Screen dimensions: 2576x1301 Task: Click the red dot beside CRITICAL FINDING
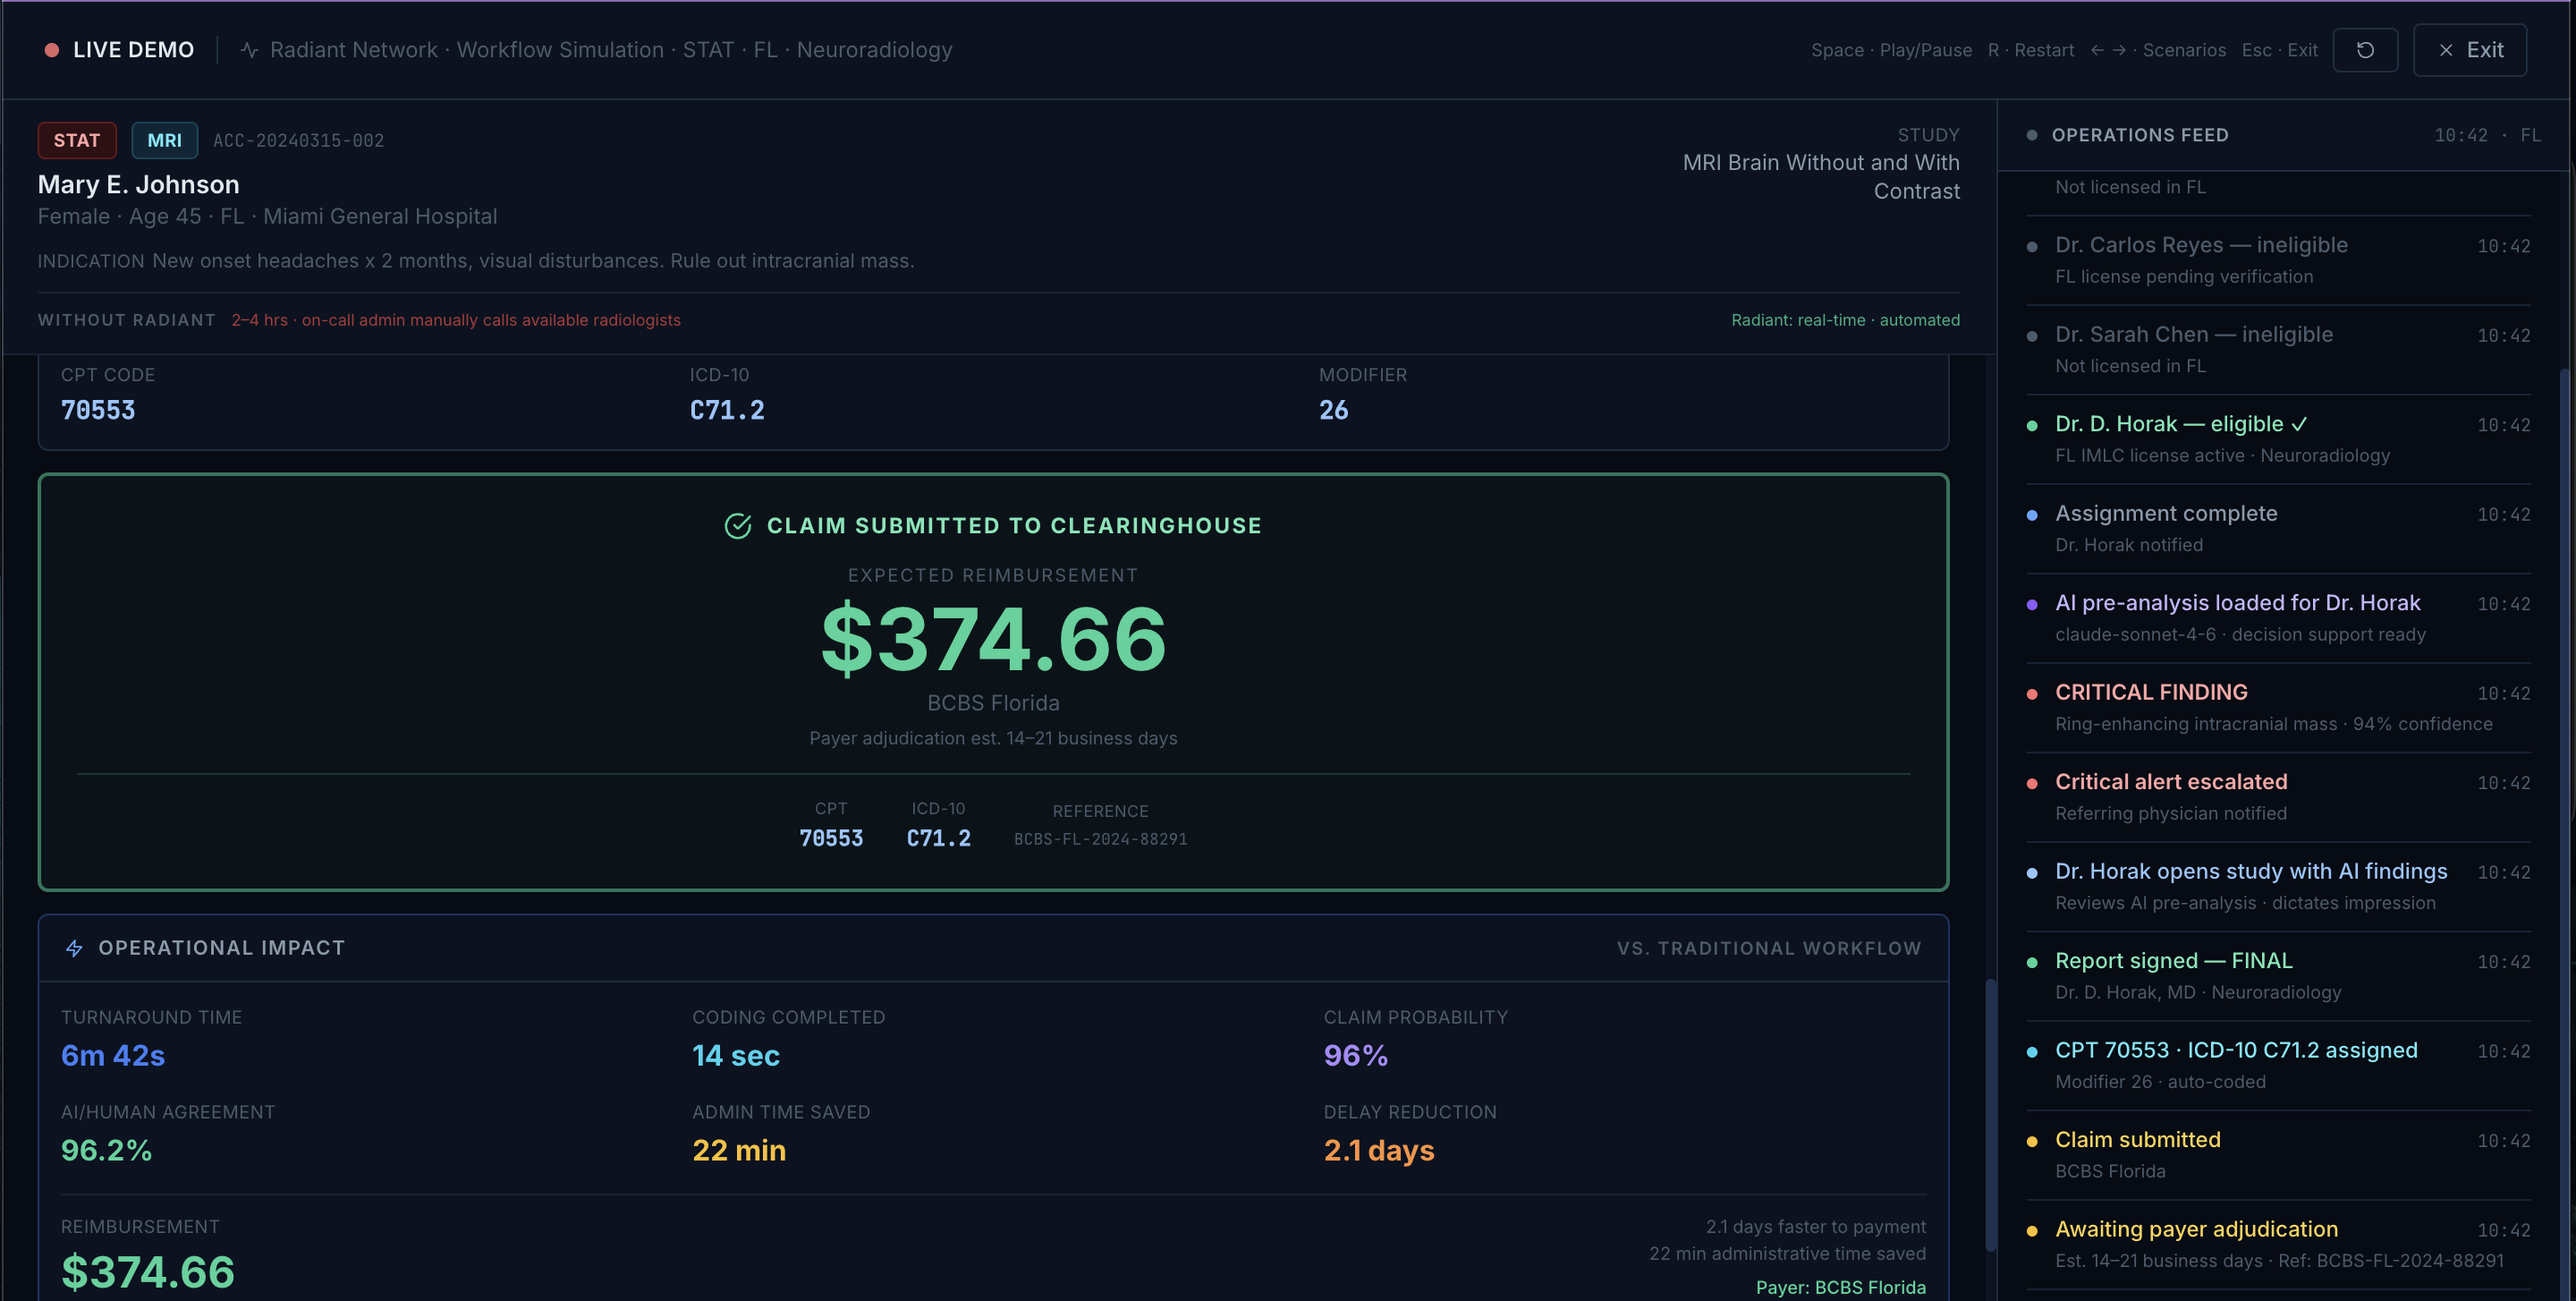click(2031, 694)
